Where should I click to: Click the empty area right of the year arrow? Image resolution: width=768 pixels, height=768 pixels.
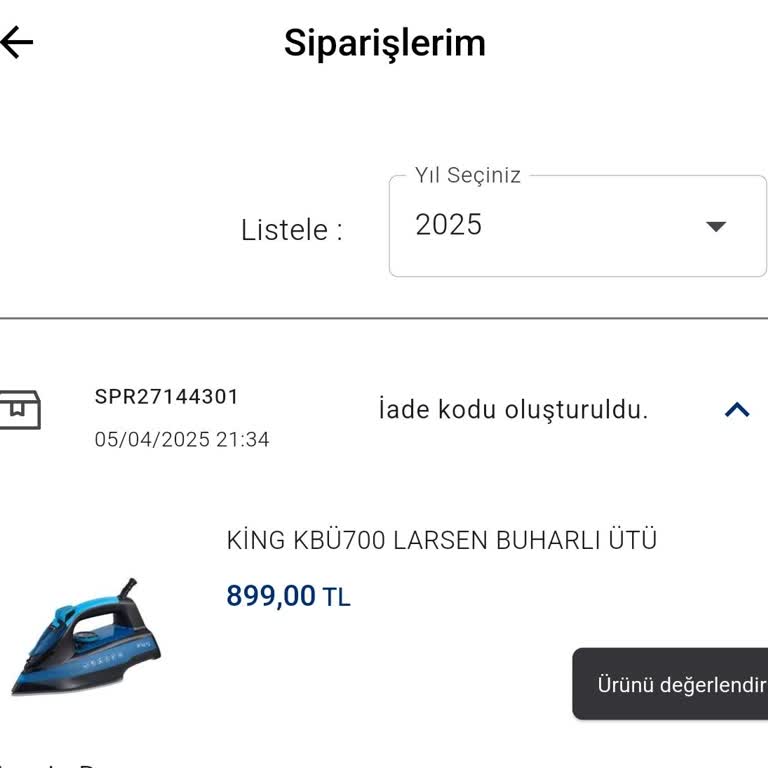[750, 226]
